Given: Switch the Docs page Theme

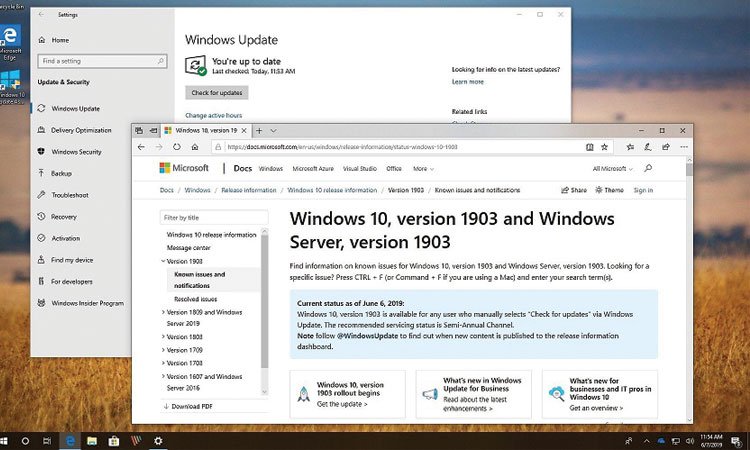Looking at the screenshot, I should click(x=608, y=190).
